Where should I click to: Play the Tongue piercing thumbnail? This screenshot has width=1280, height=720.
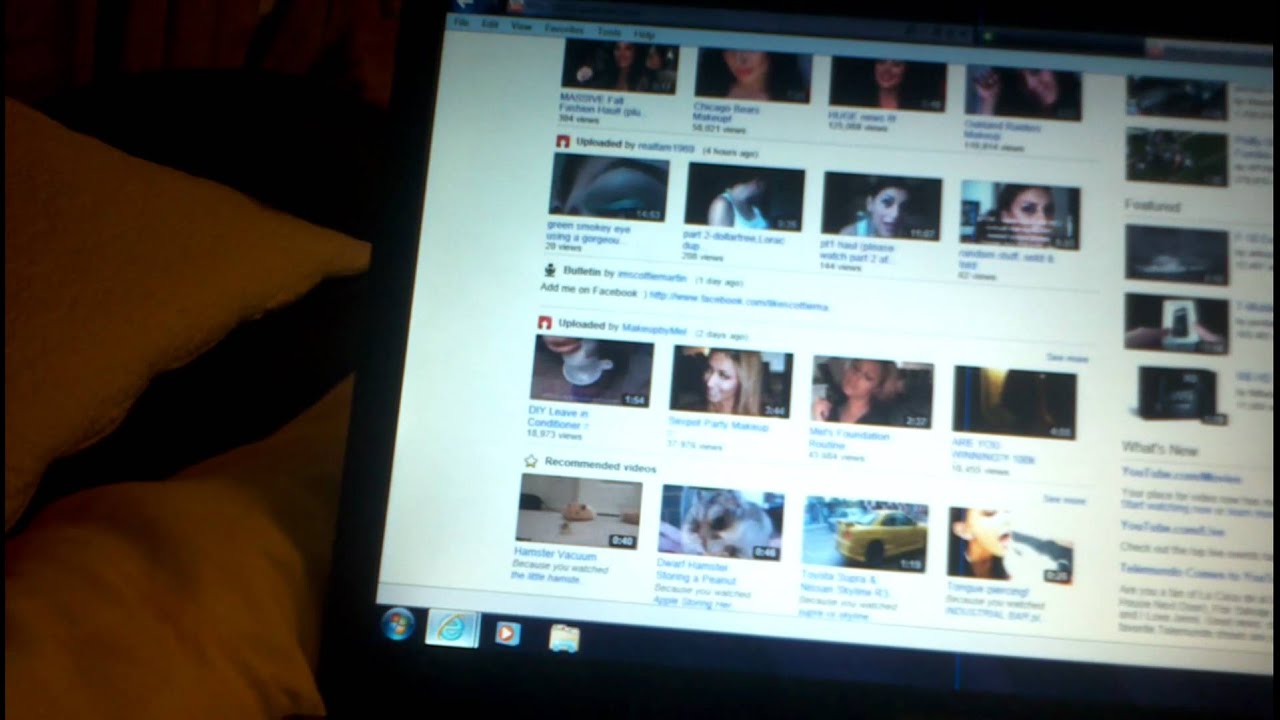[x=1010, y=545]
